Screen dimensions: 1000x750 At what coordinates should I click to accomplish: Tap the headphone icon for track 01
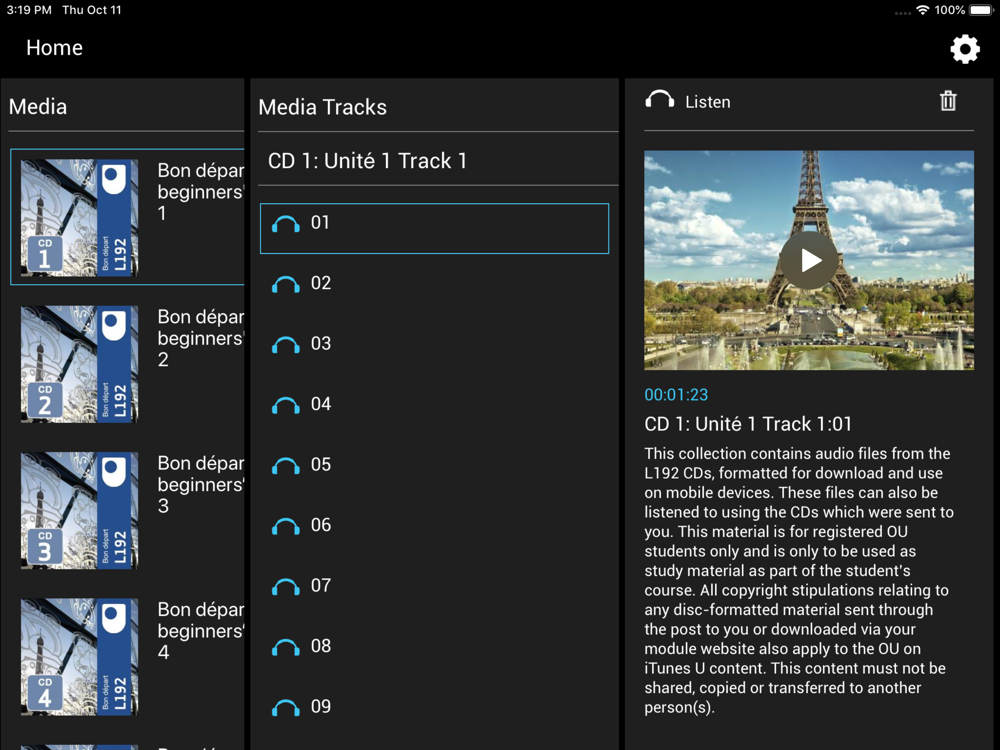pos(286,224)
